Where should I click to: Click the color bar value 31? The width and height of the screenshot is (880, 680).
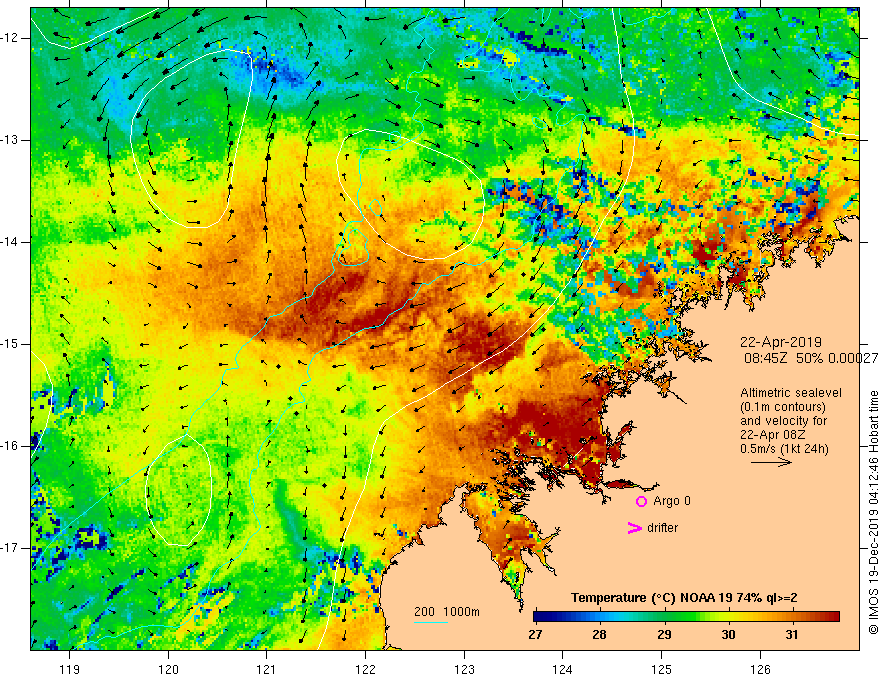791,635
